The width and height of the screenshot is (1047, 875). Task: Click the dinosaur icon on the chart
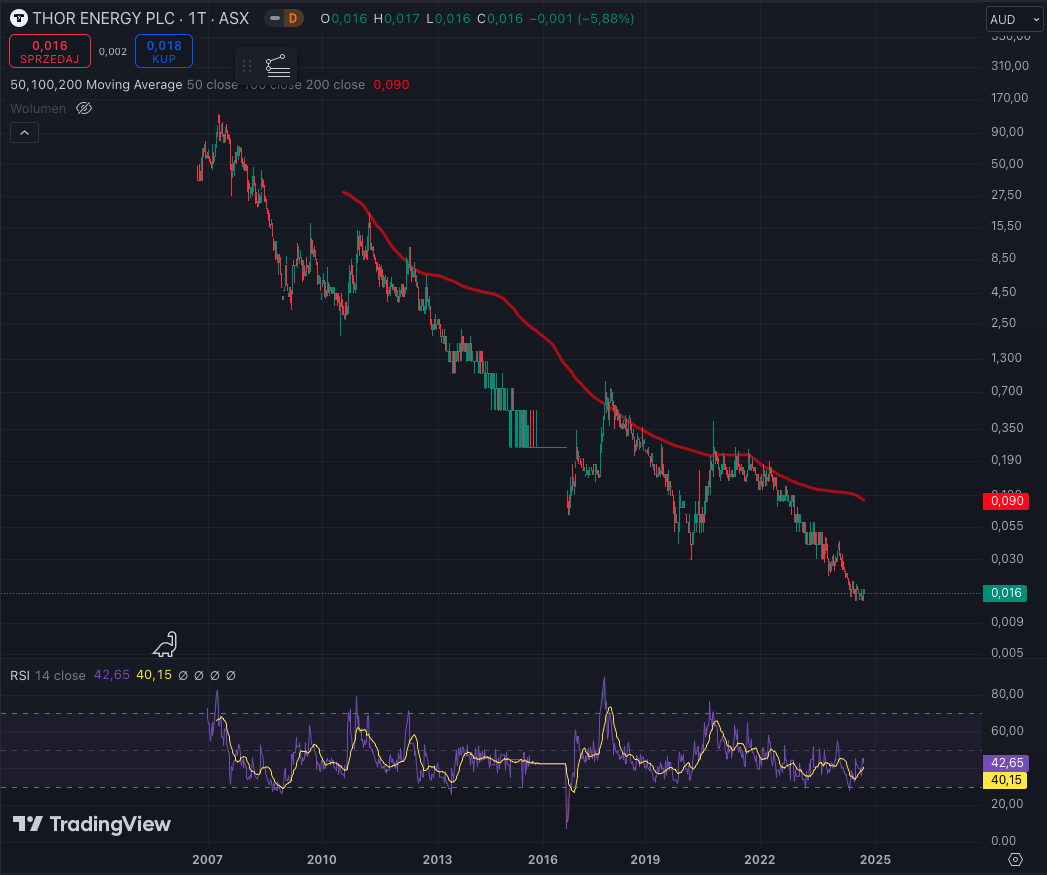pyautogui.click(x=165, y=644)
